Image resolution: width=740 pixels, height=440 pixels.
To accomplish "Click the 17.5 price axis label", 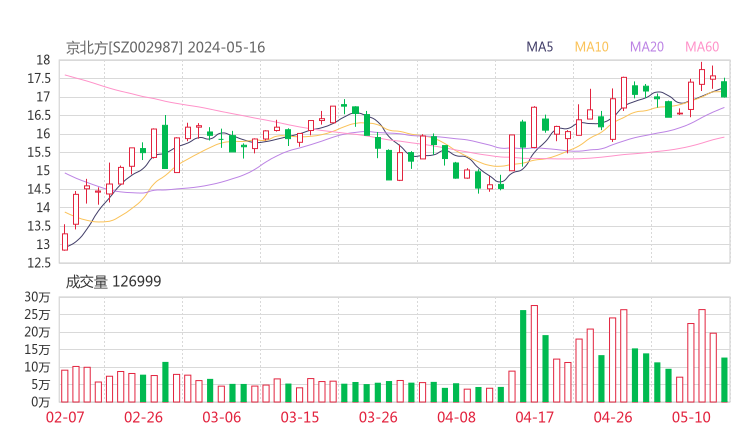I will (x=39, y=78).
